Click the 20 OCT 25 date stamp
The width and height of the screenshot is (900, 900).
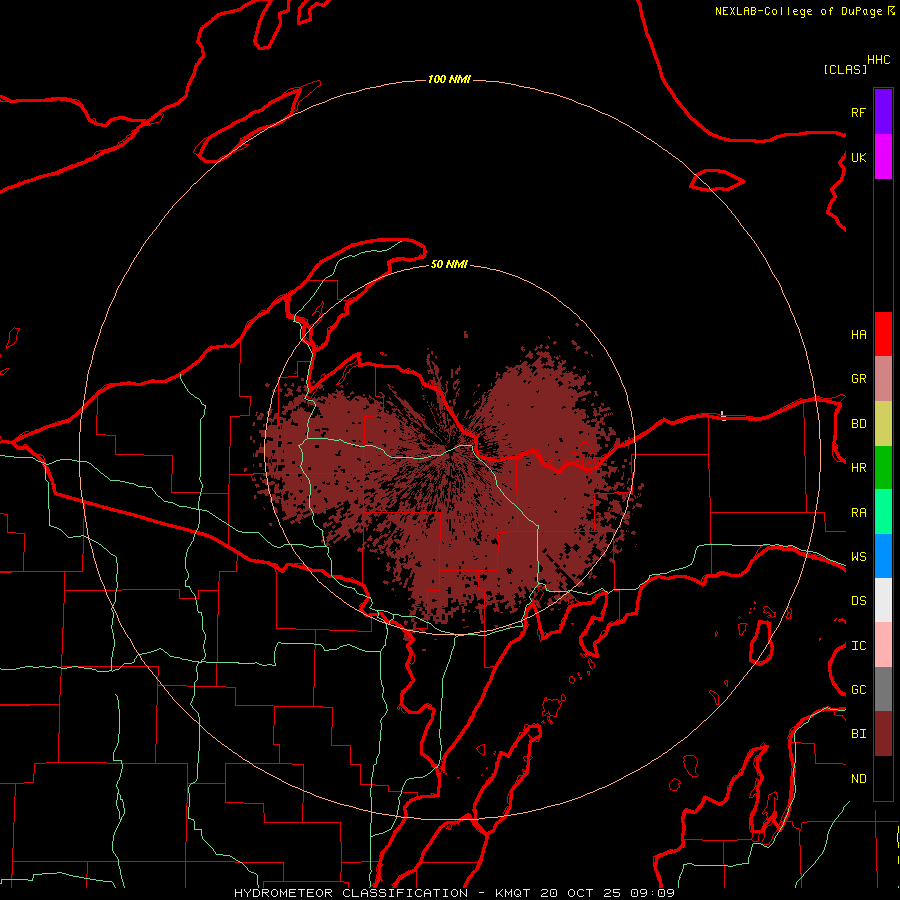[x=581, y=893]
